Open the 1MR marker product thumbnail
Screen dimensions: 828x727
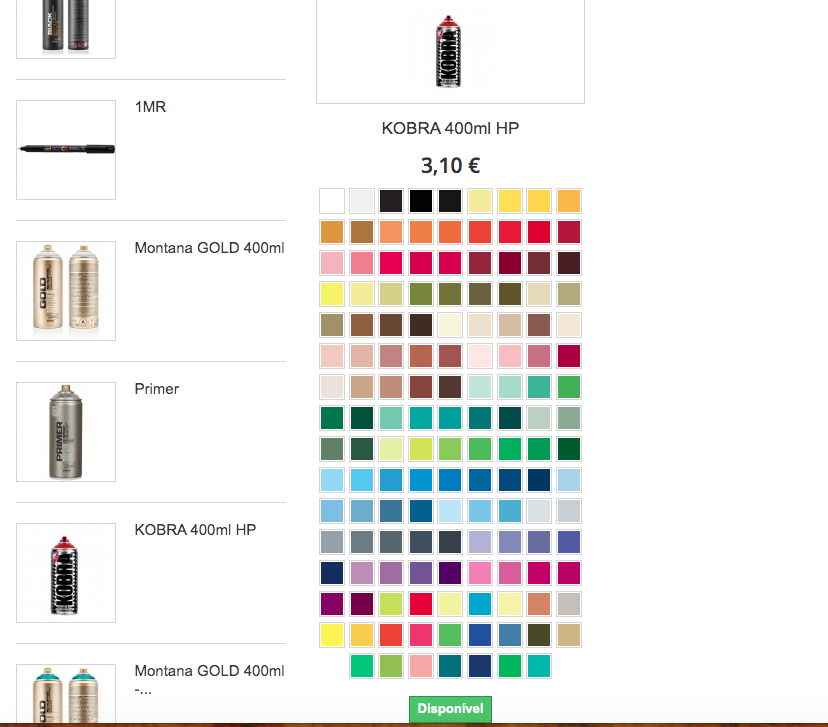tap(66, 150)
